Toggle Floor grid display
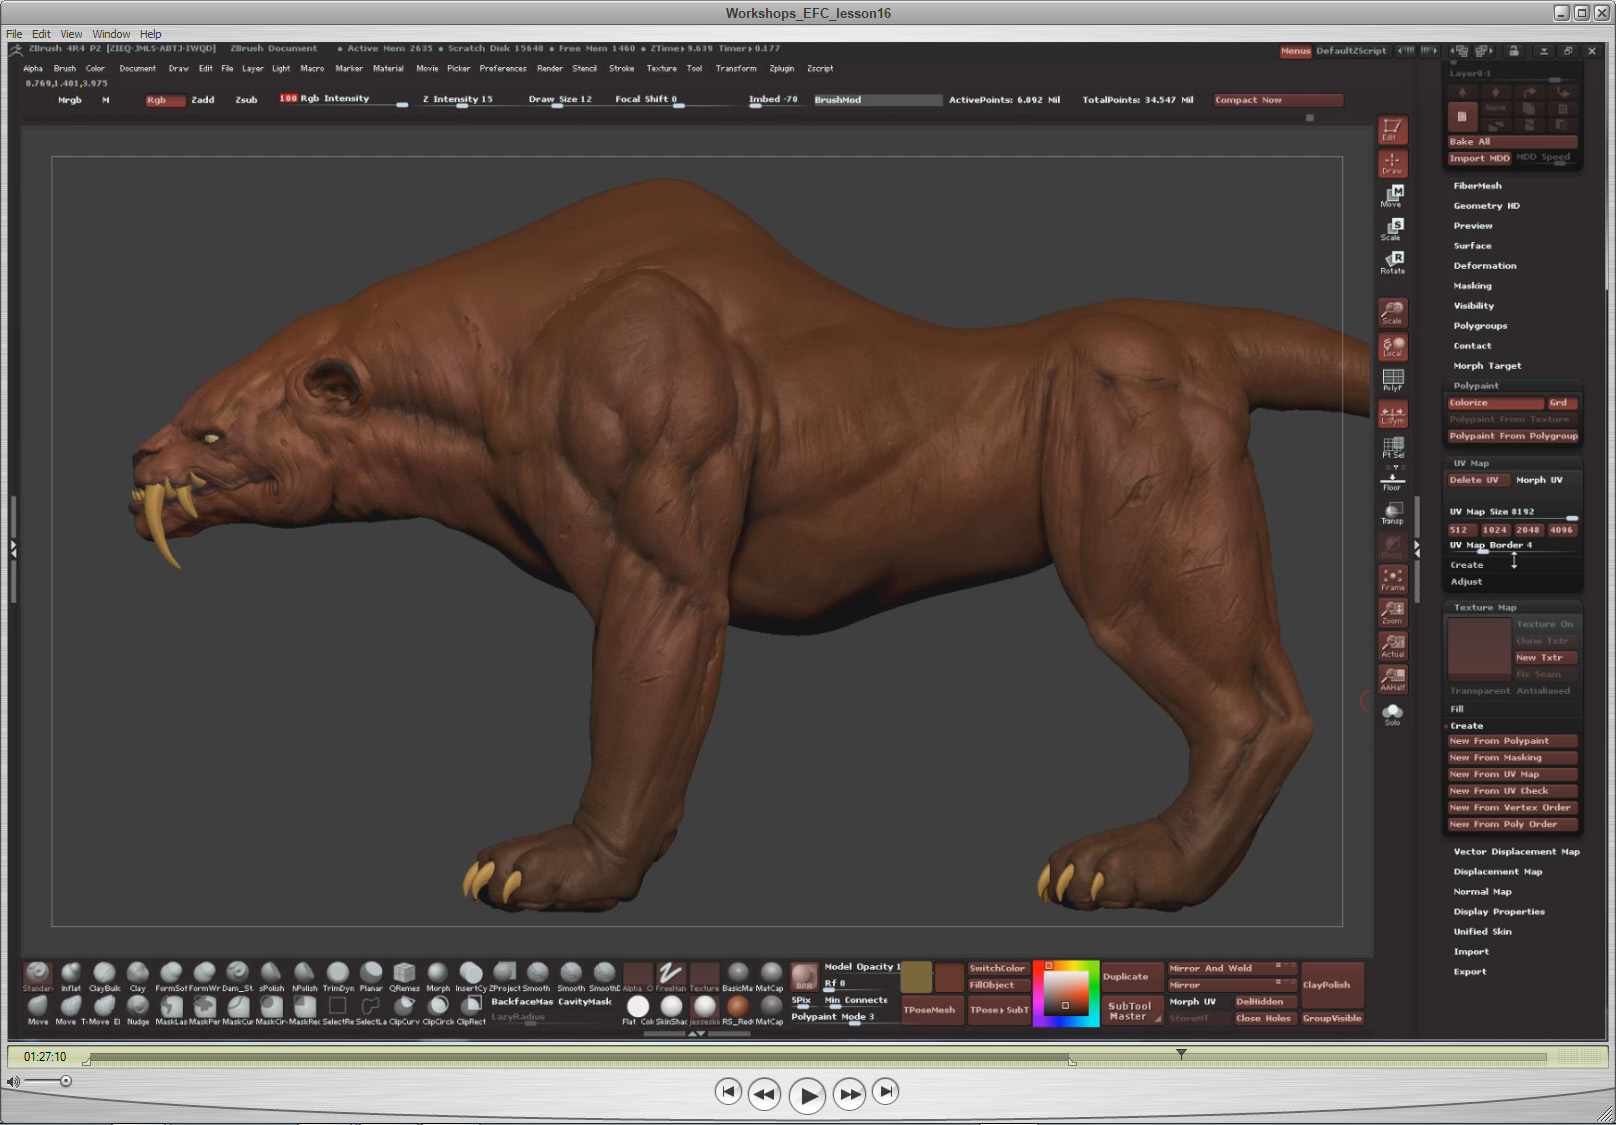The width and height of the screenshot is (1616, 1125). click(x=1392, y=481)
